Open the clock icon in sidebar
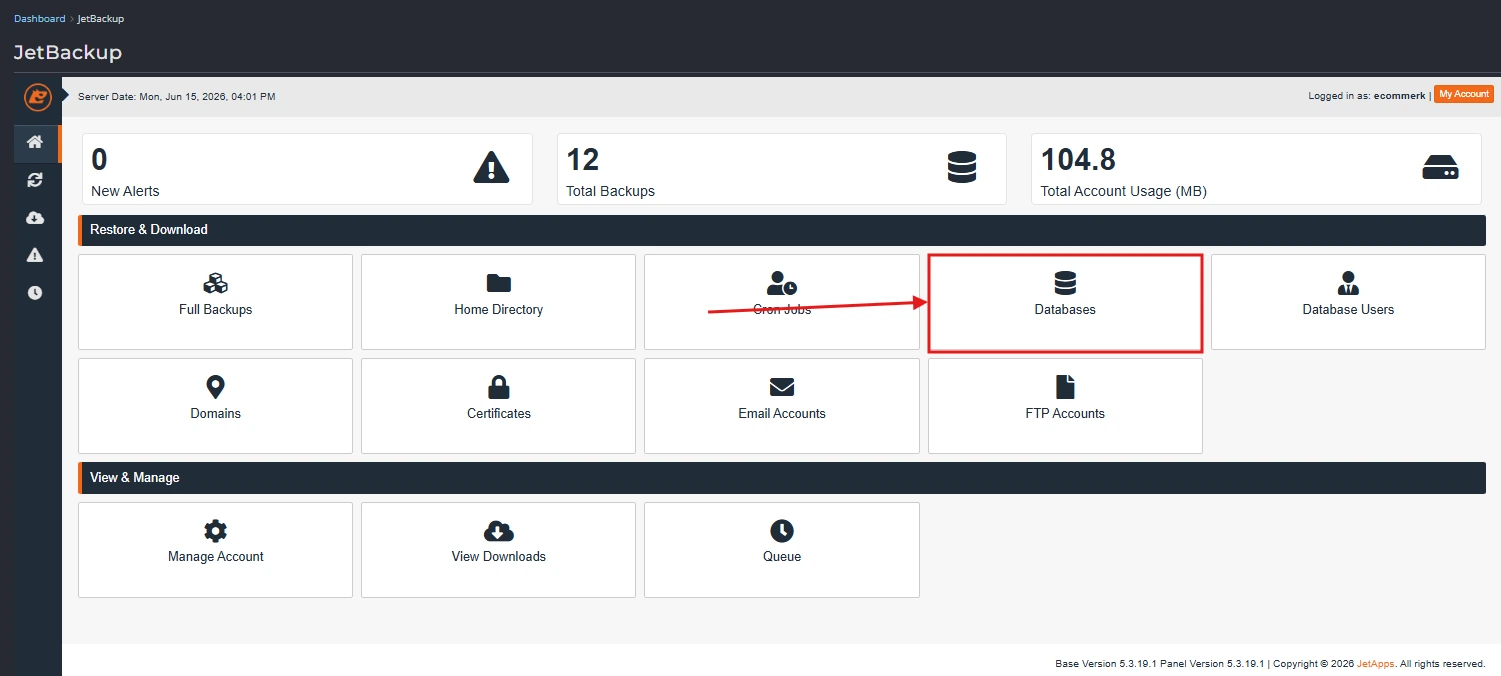Screen dimensions: 1501x676 click(x=35, y=293)
